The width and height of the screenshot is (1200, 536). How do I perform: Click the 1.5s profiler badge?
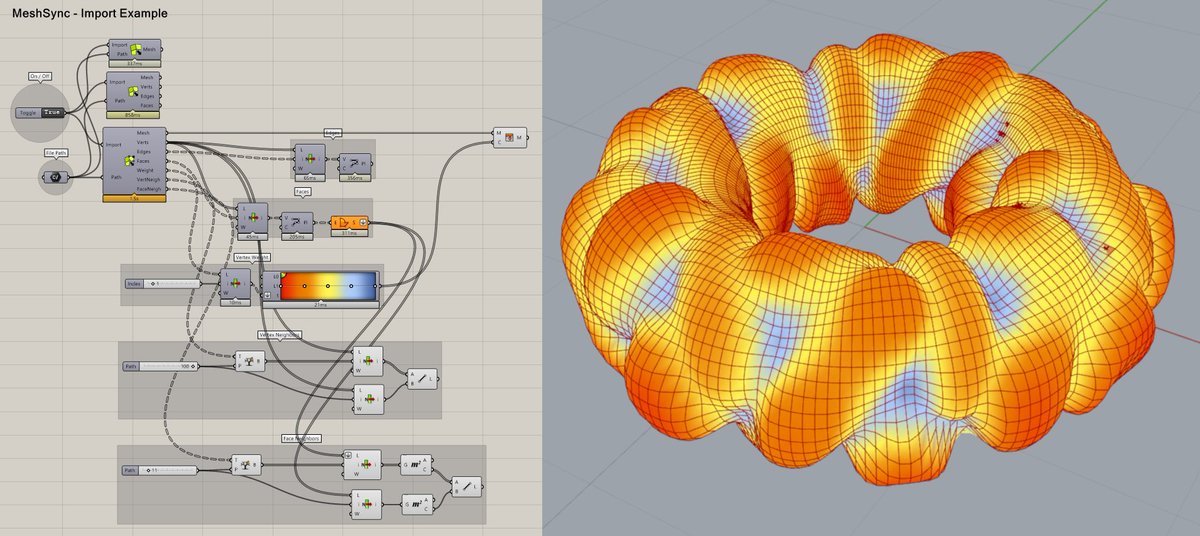(x=134, y=198)
